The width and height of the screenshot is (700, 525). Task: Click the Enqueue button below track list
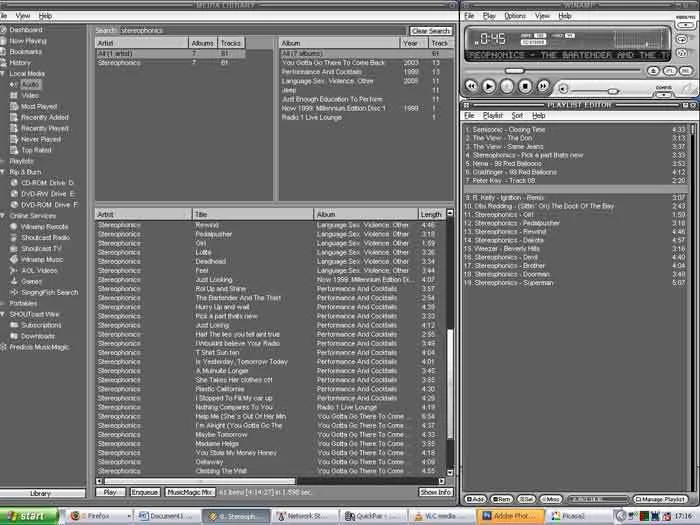pos(145,492)
